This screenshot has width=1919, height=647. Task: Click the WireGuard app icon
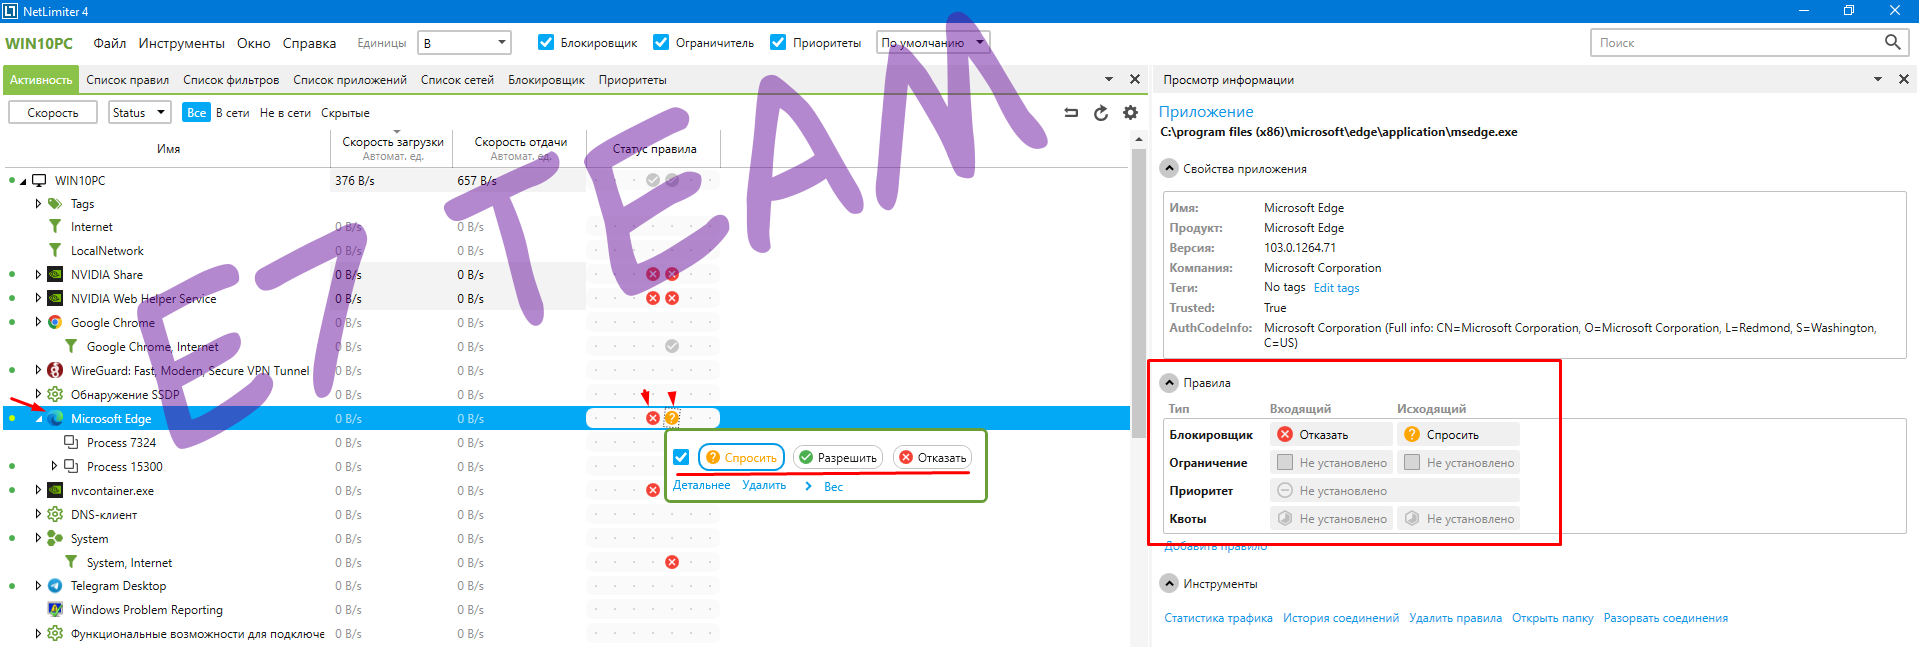pyautogui.click(x=55, y=370)
